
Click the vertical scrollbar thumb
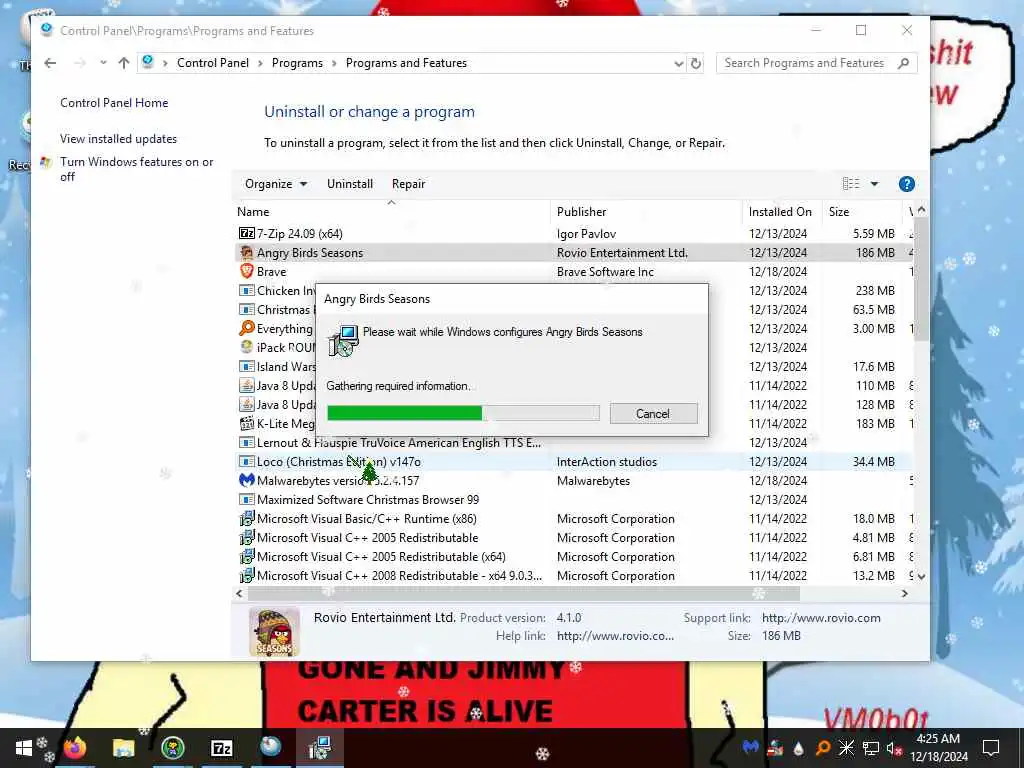[x=921, y=280]
